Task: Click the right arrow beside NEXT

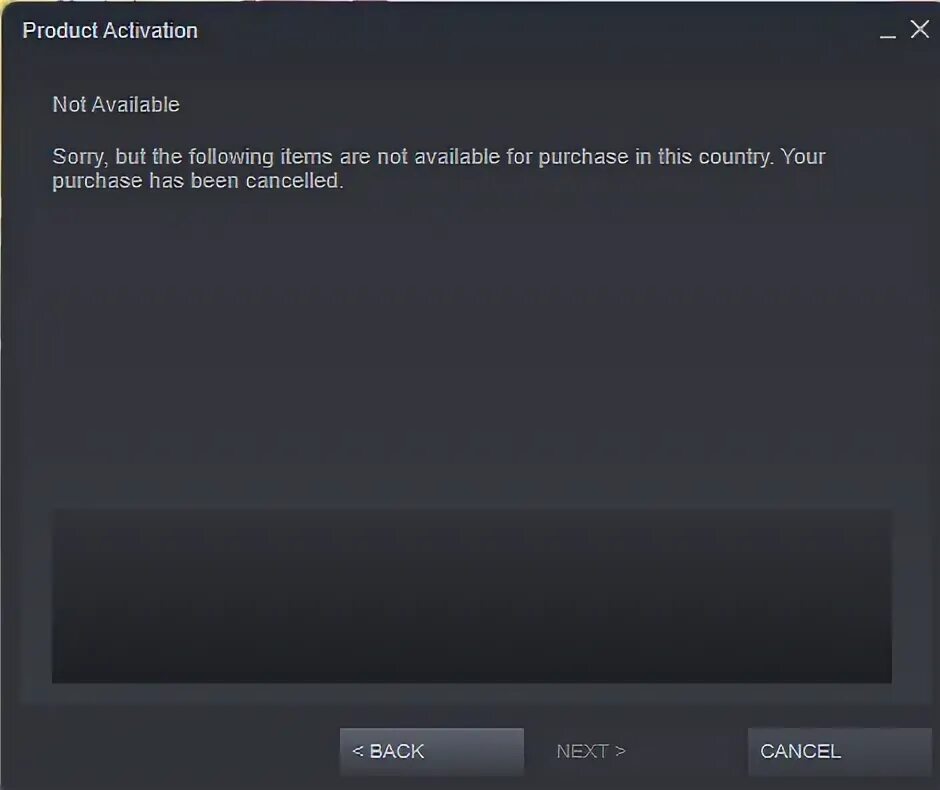Action: coord(620,751)
